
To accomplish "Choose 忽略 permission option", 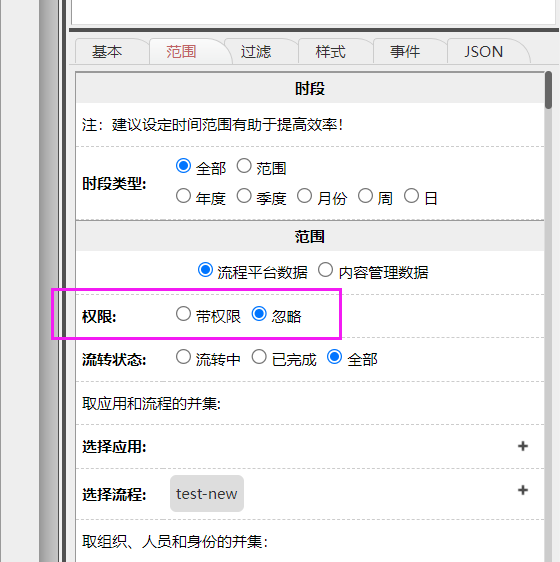I will click(259, 314).
